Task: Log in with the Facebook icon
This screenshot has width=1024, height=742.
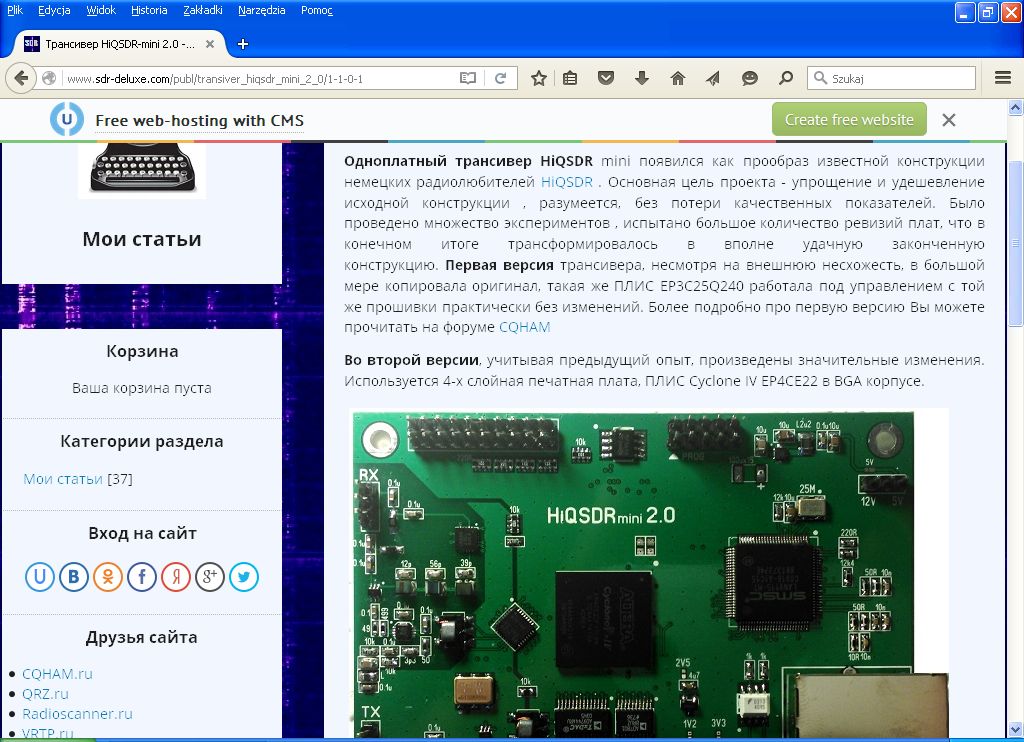Action: (142, 576)
